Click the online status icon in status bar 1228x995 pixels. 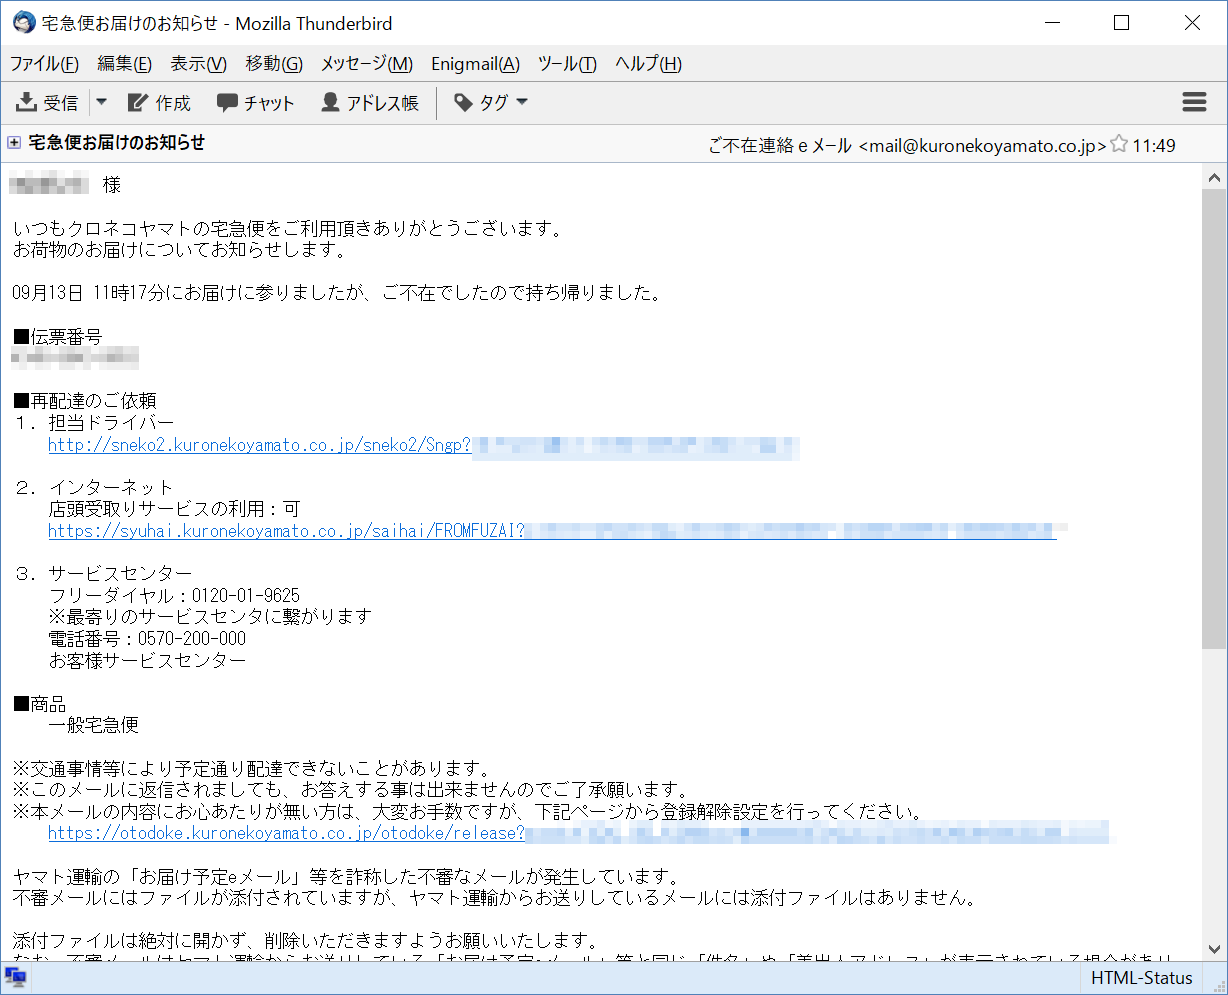[16, 978]
